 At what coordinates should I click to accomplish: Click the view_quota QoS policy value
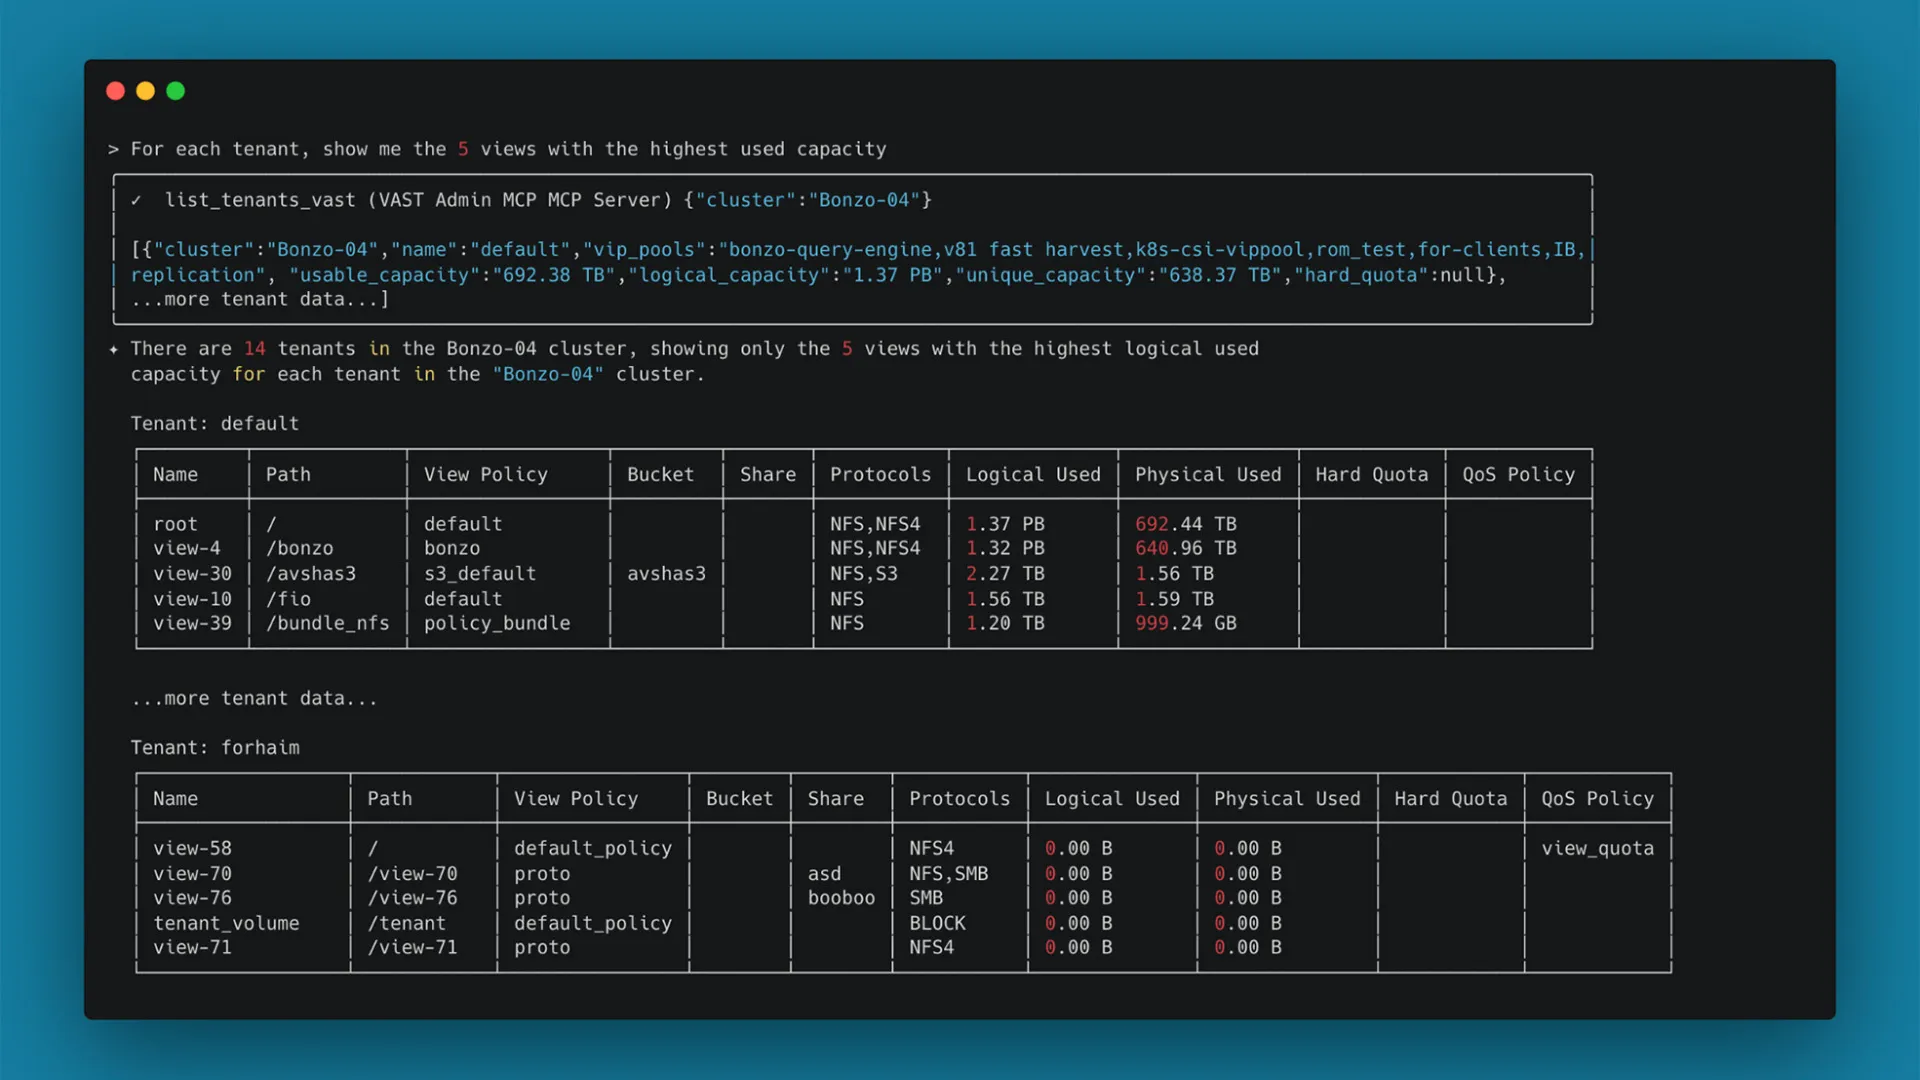pyautogui.click(x=1597, y=849)
